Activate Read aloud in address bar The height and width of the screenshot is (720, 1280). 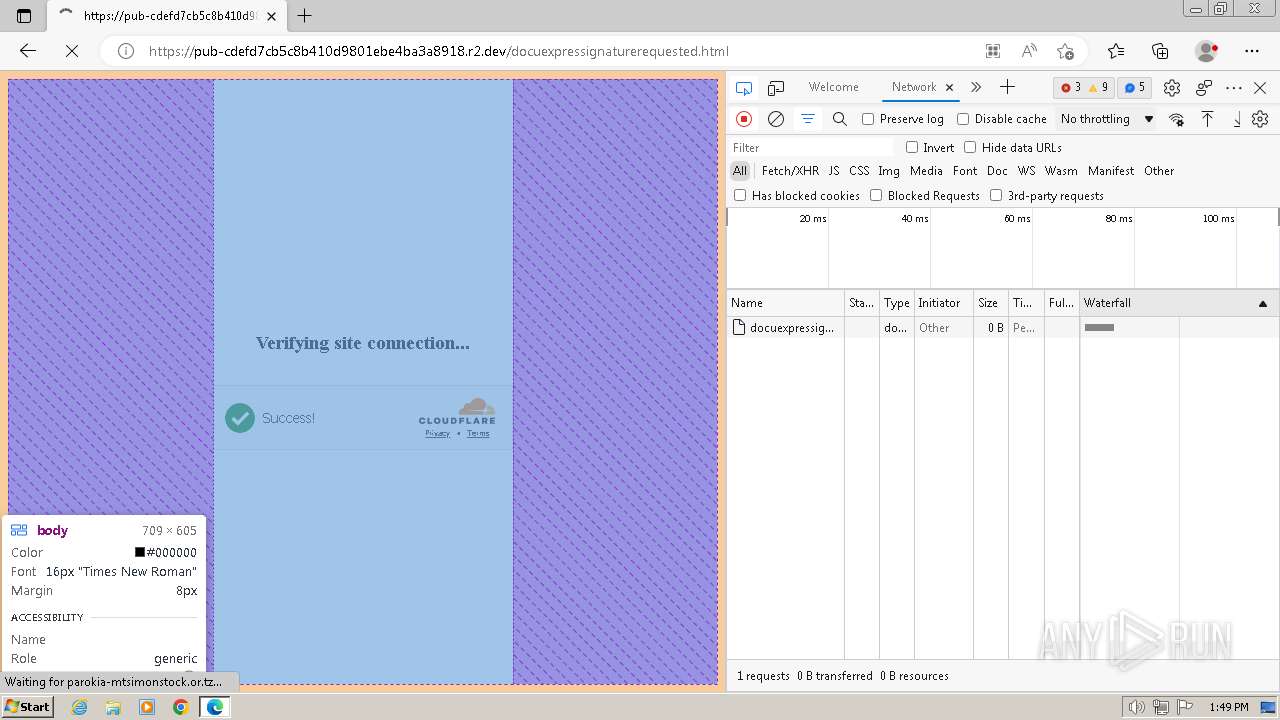[1029, 51]
